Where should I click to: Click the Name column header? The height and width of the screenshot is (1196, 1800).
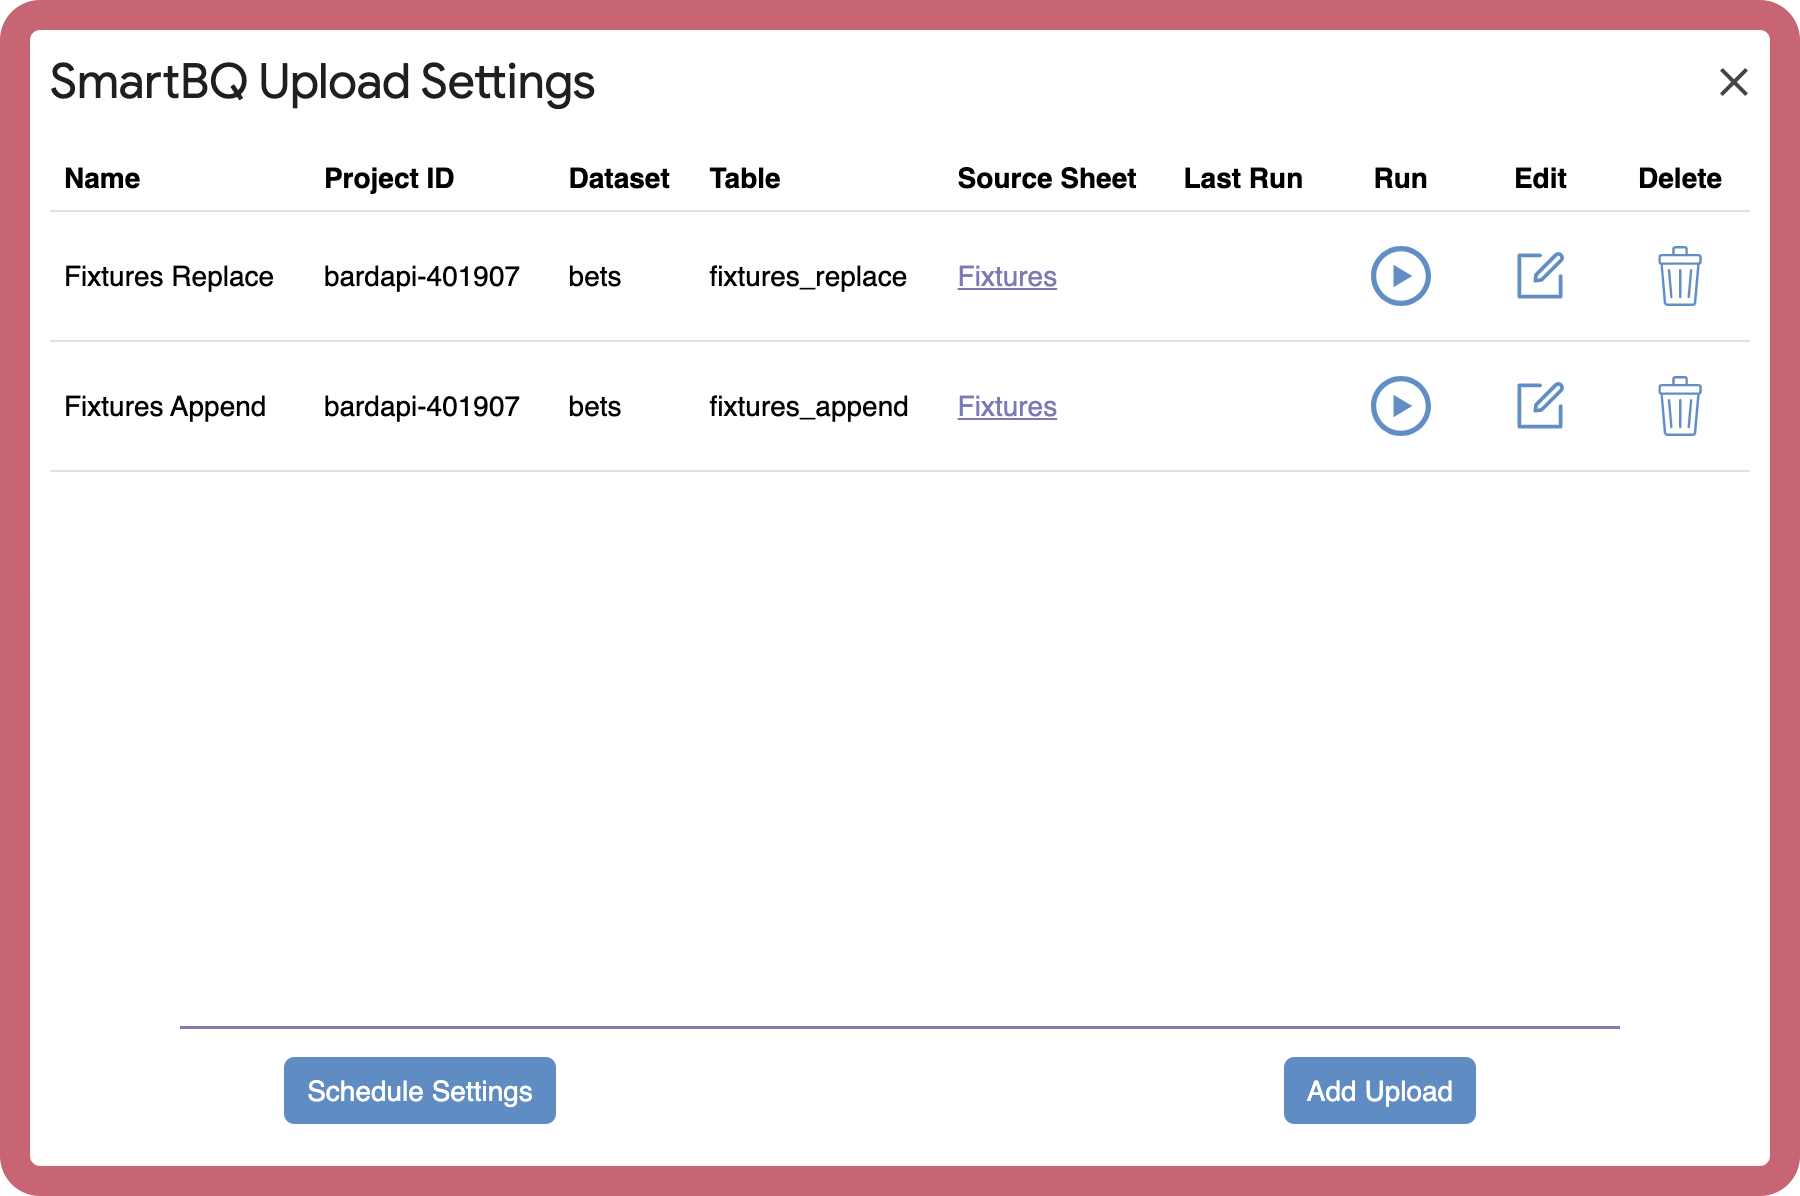click(x=102, y=178)
